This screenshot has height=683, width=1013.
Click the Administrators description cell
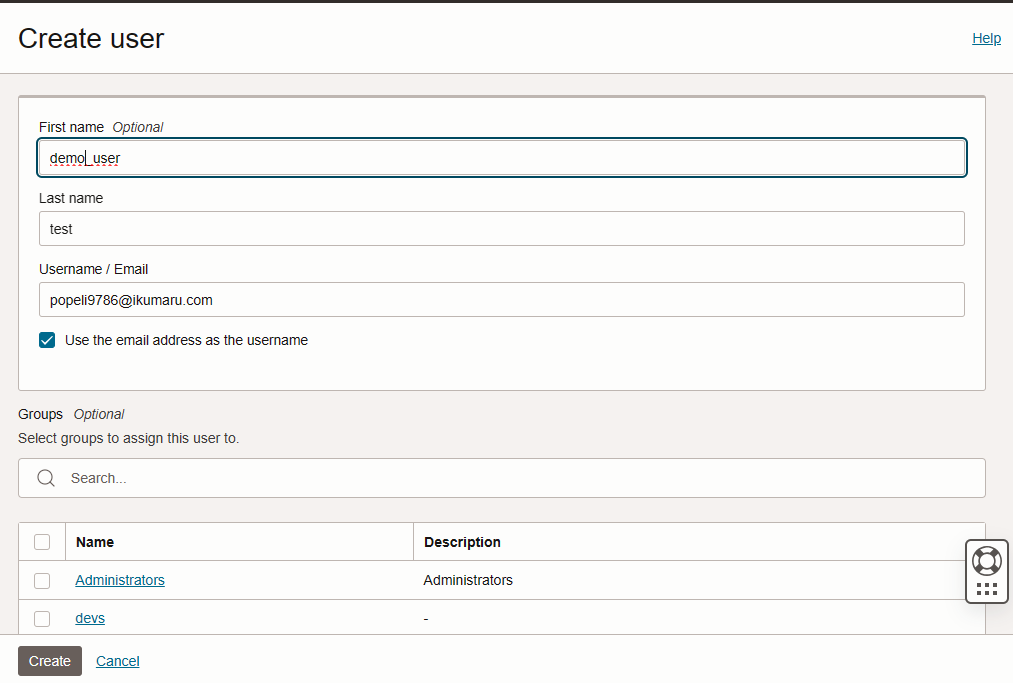[468, 580]
